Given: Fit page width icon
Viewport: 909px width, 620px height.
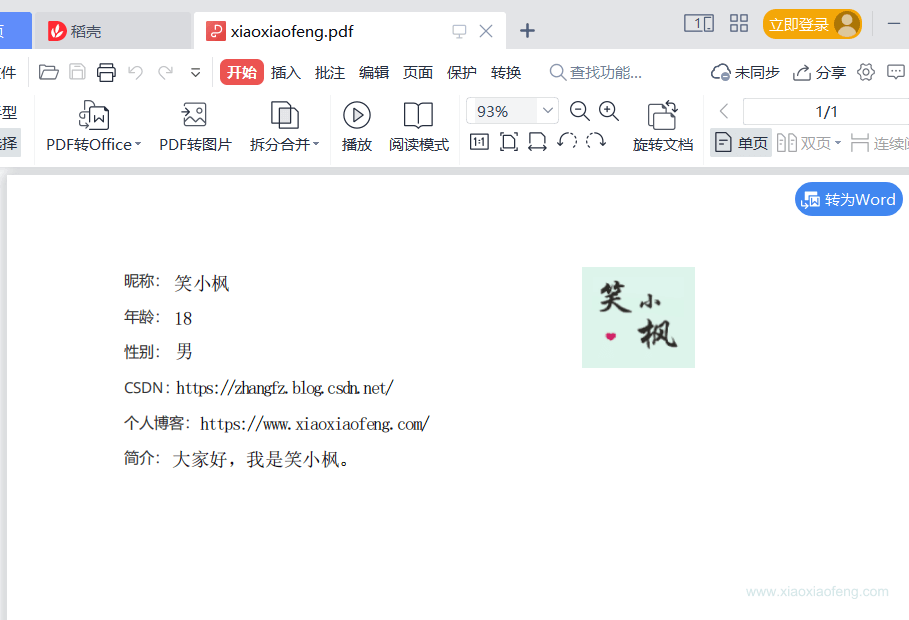Looking at the screenshot, I should tap(537, 142).
